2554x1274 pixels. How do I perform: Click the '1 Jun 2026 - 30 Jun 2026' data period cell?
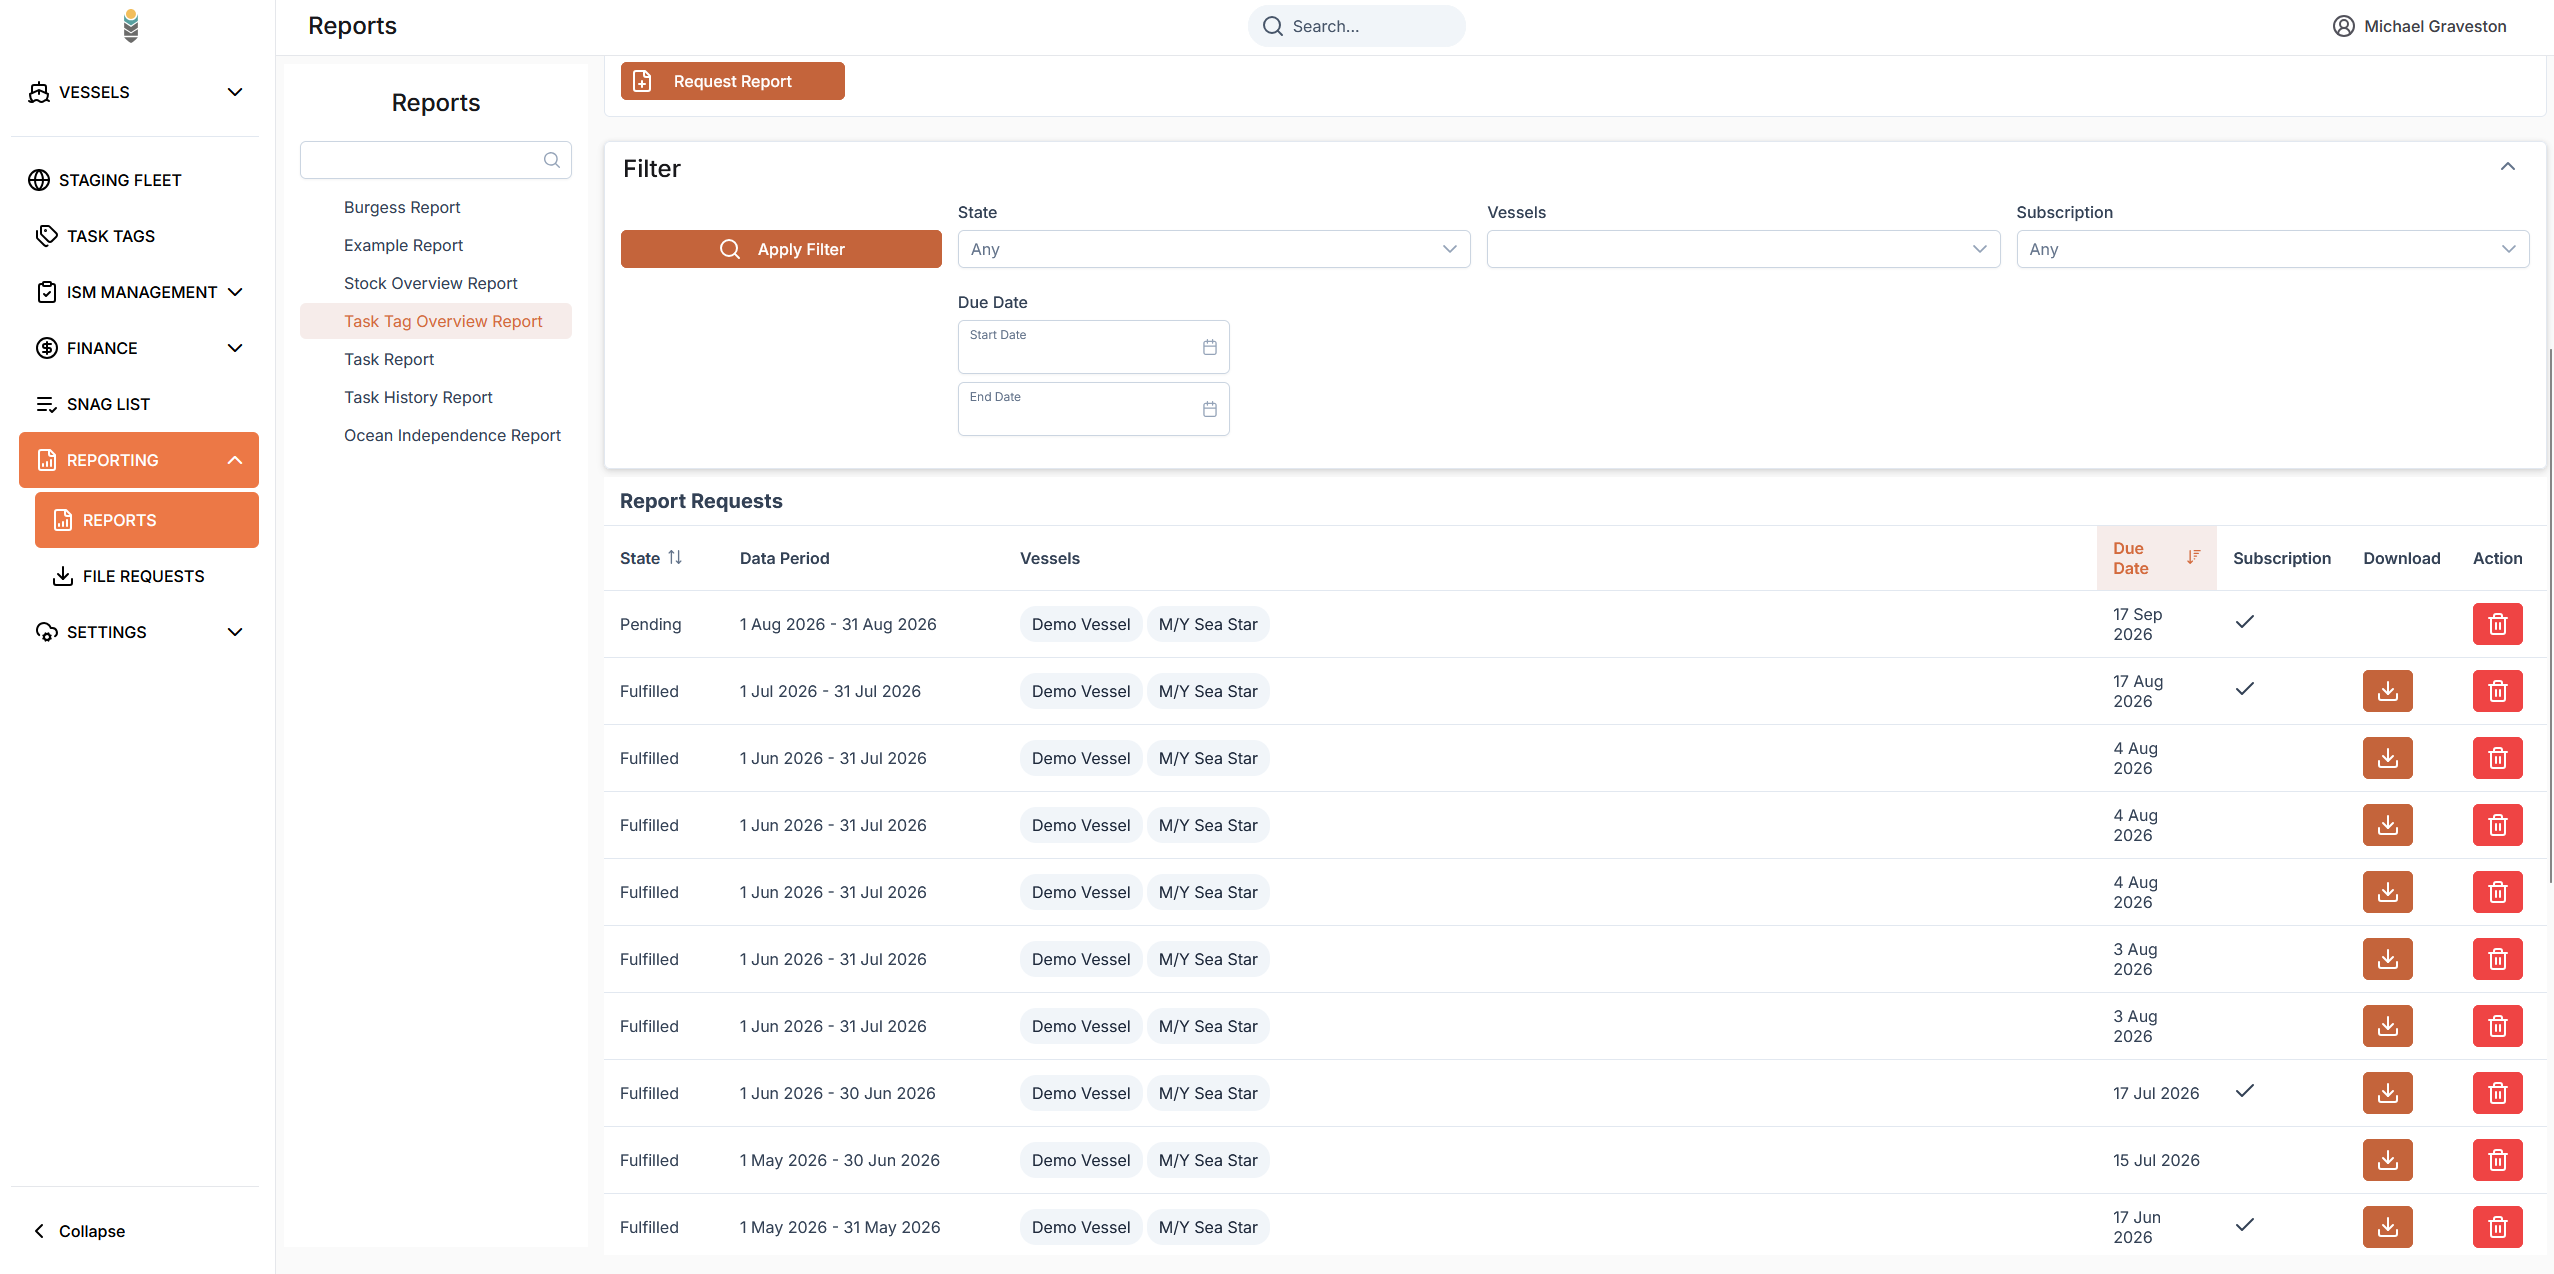point(838,1093)
